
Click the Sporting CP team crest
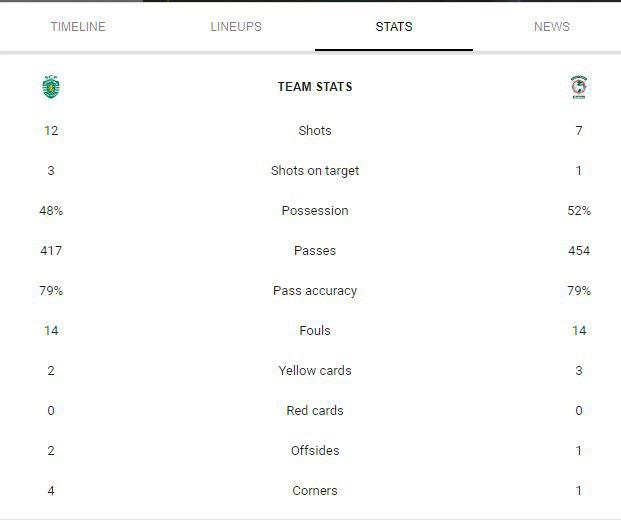(x=51, y=87)
